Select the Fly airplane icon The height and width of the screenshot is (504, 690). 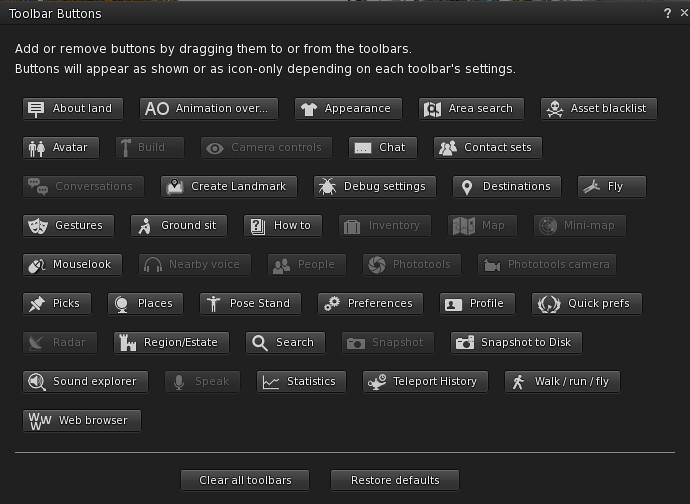(x=592, y=187)
